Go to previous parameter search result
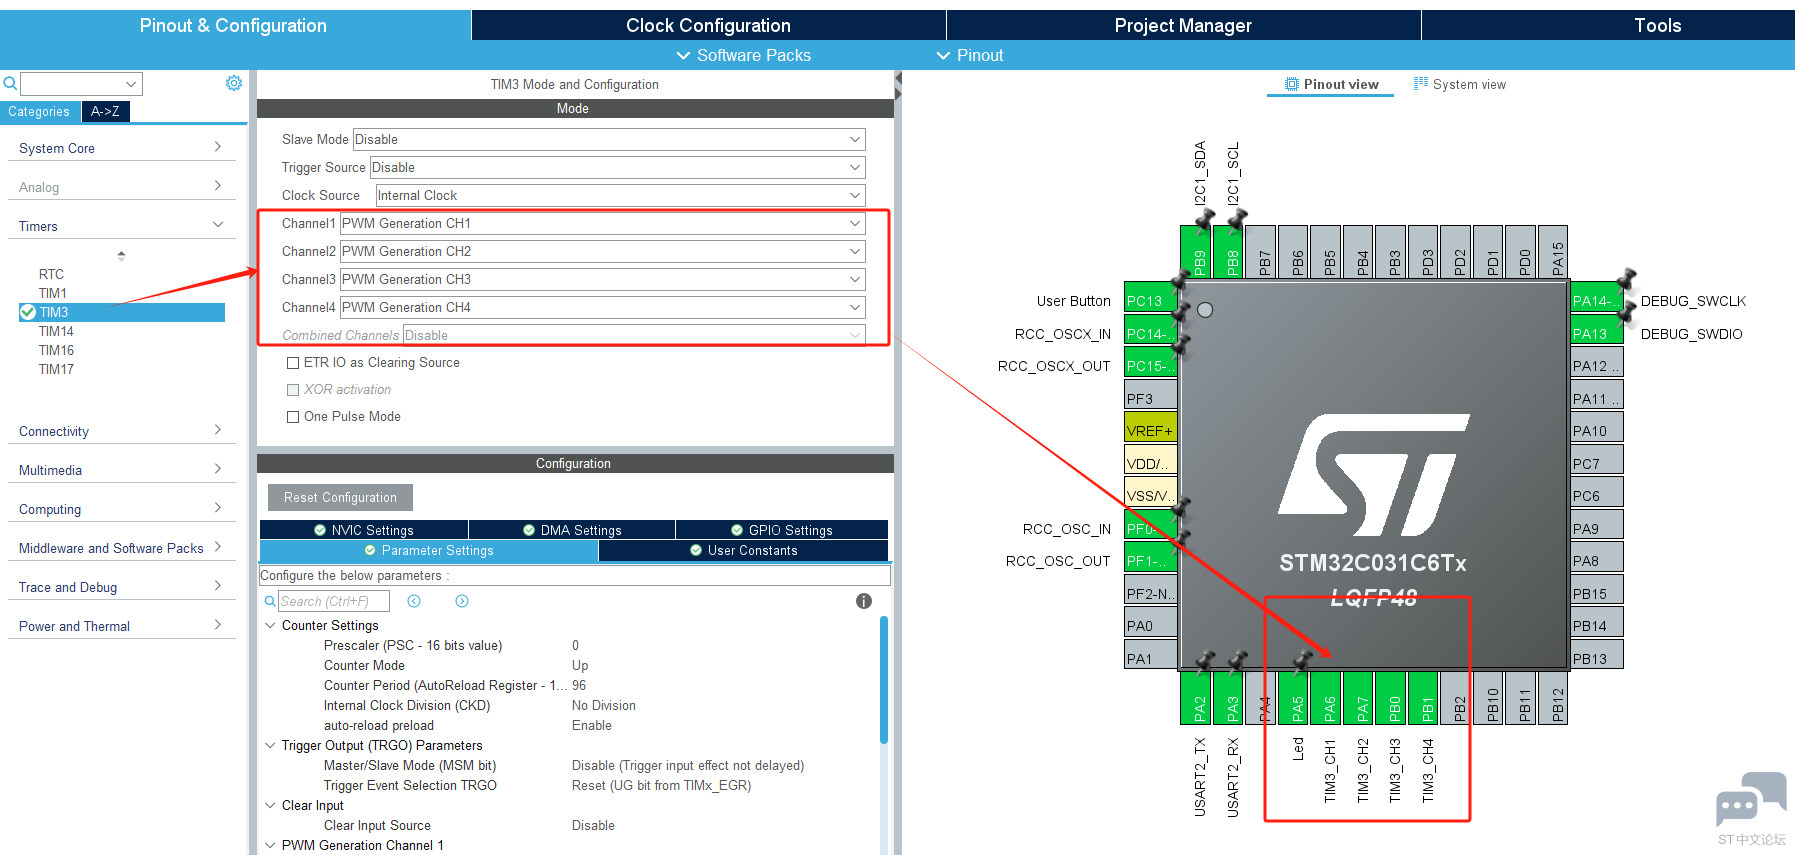This screenshot has width=1795, height=855. click(x=414, y=601)
